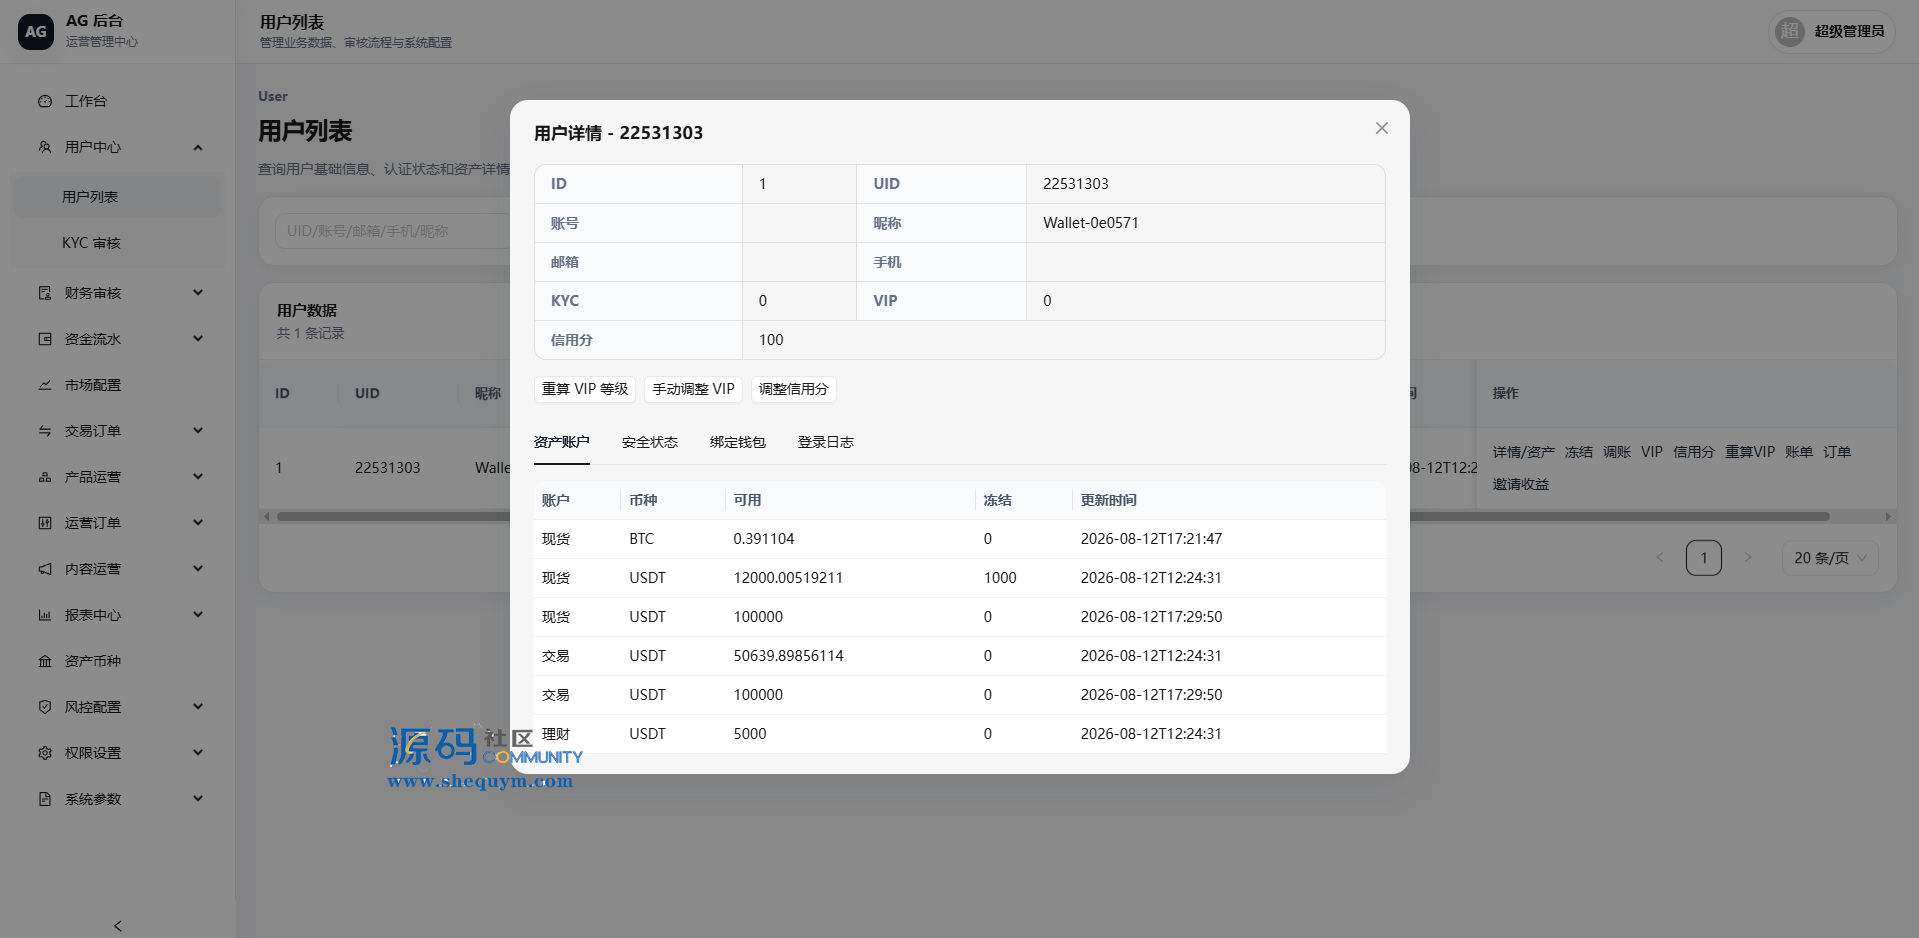The height and width of the screenshot is (938, 1919).
Task: Click the 账单 action link
Action: (1799, 452)
